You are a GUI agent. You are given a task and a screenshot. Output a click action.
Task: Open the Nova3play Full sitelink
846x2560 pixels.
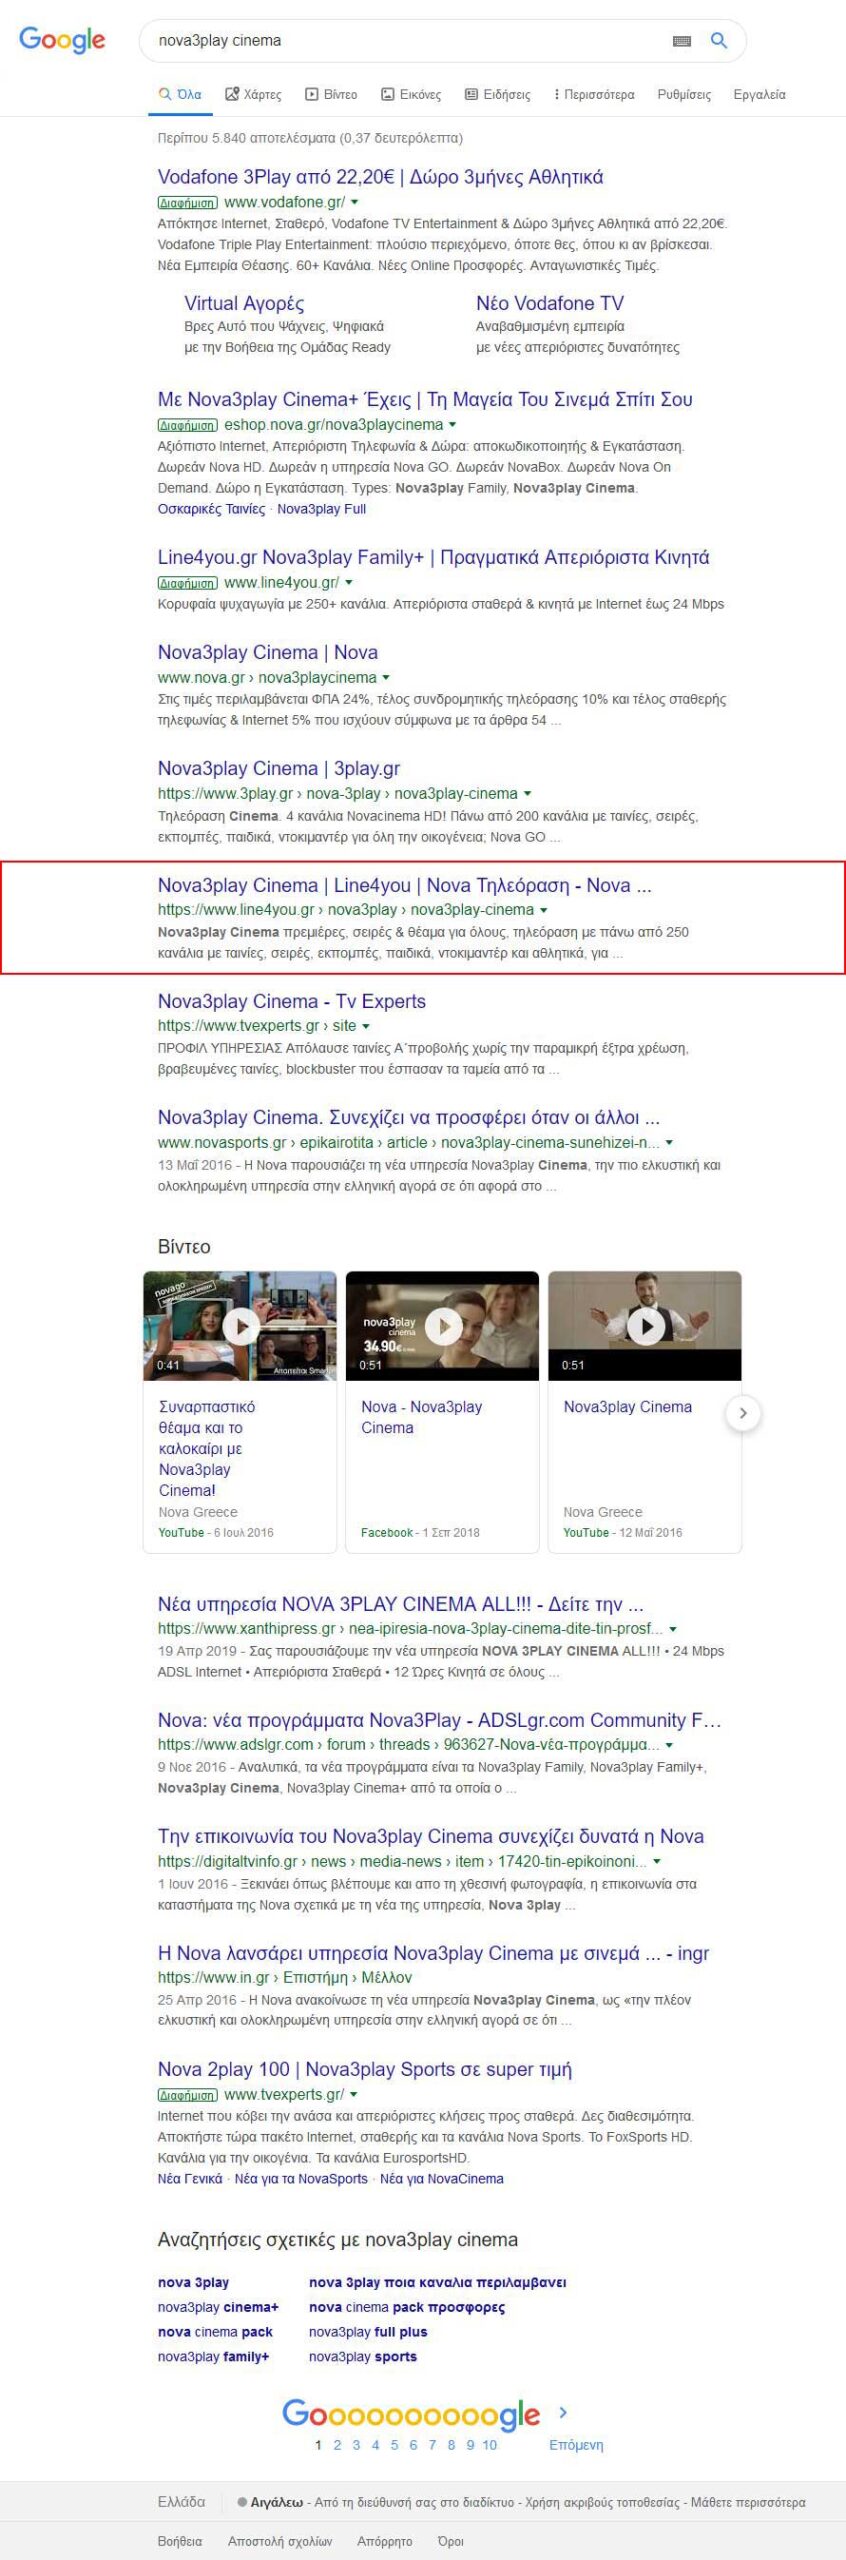tap(321, 509)
